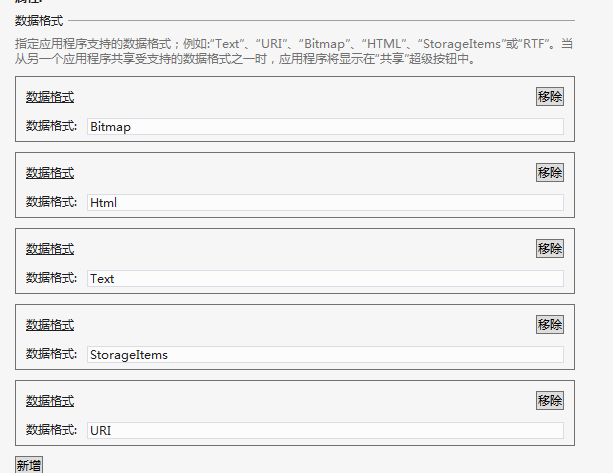Remove the Html data format entry
This screenshot has width=613, height=473.
point(550,172)
